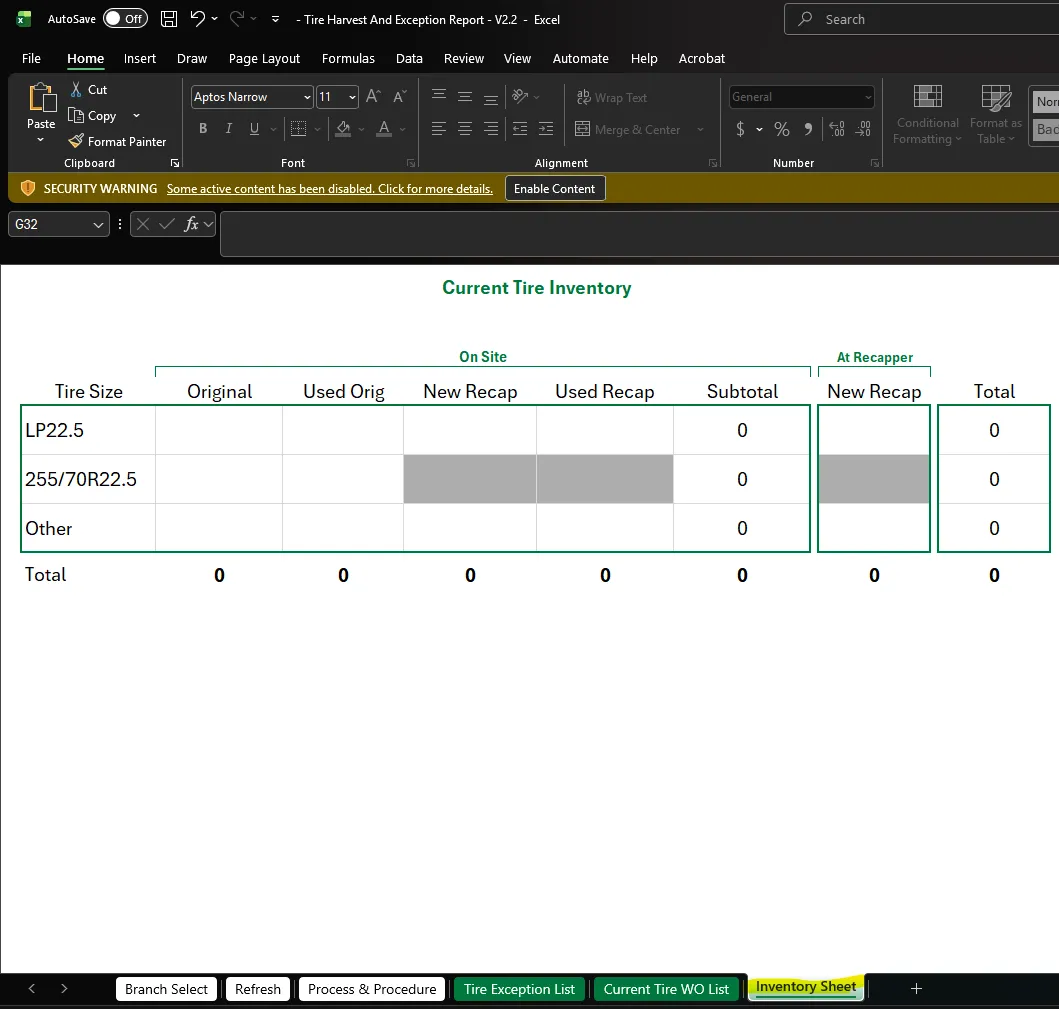Apply Center horizontal alignment
Image resolution: width=1059 pixels, height=1009 pixels.
(465, 128)
